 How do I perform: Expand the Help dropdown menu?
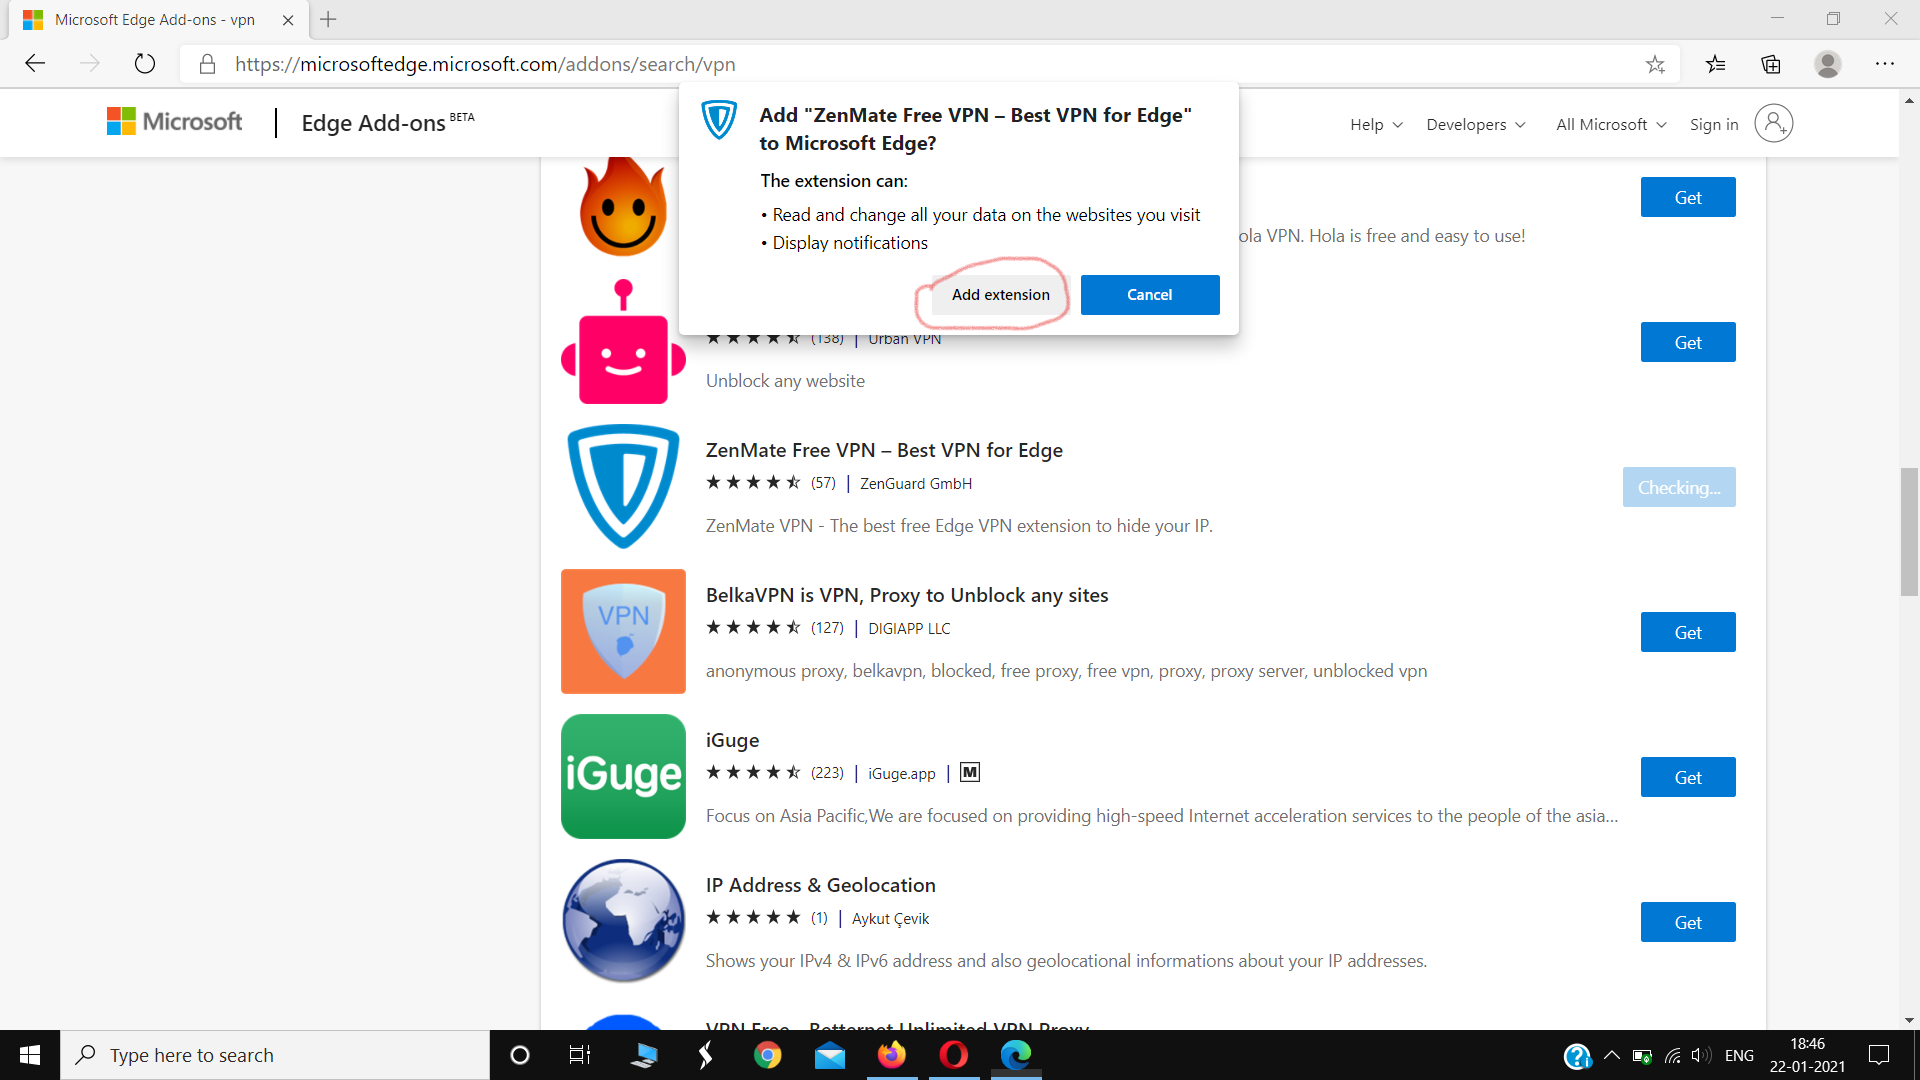point(1375,124)
